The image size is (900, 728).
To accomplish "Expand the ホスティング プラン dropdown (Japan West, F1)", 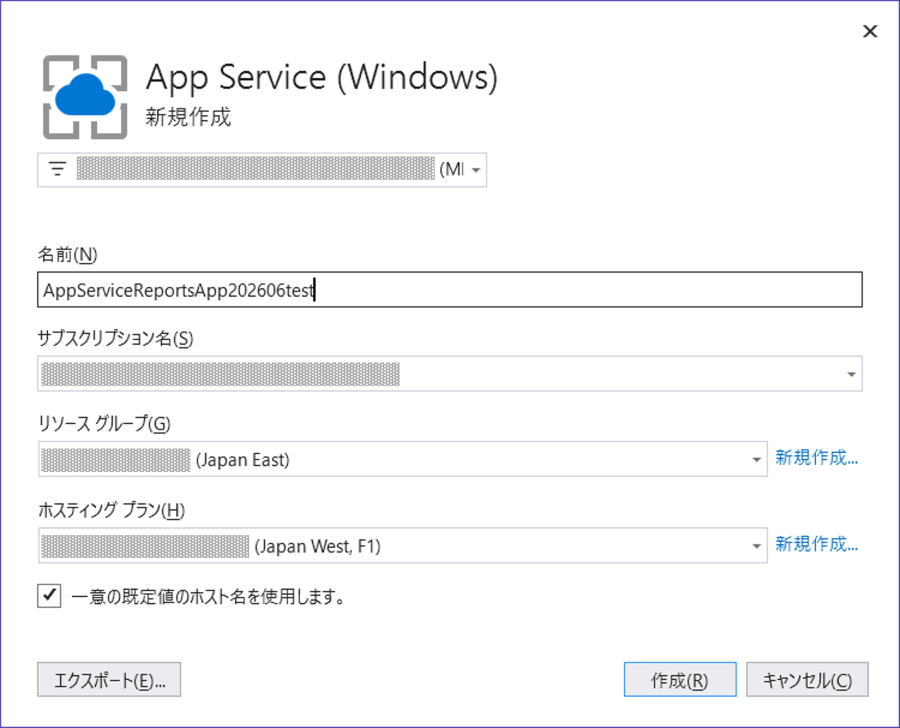I will [757, 545].
